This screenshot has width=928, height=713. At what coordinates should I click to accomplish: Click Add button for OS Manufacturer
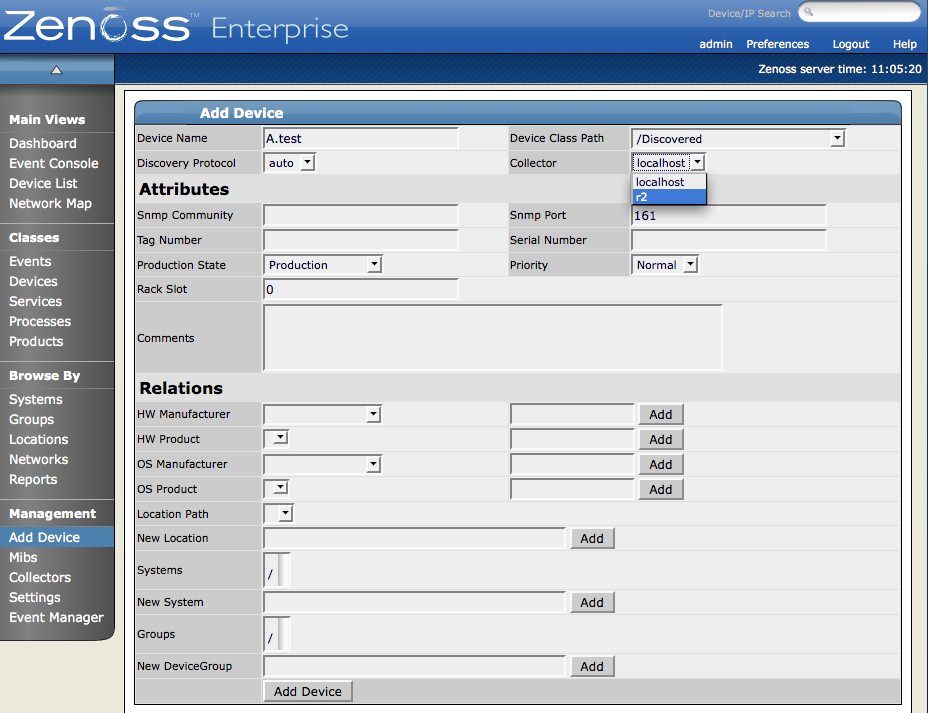(660, 464)
